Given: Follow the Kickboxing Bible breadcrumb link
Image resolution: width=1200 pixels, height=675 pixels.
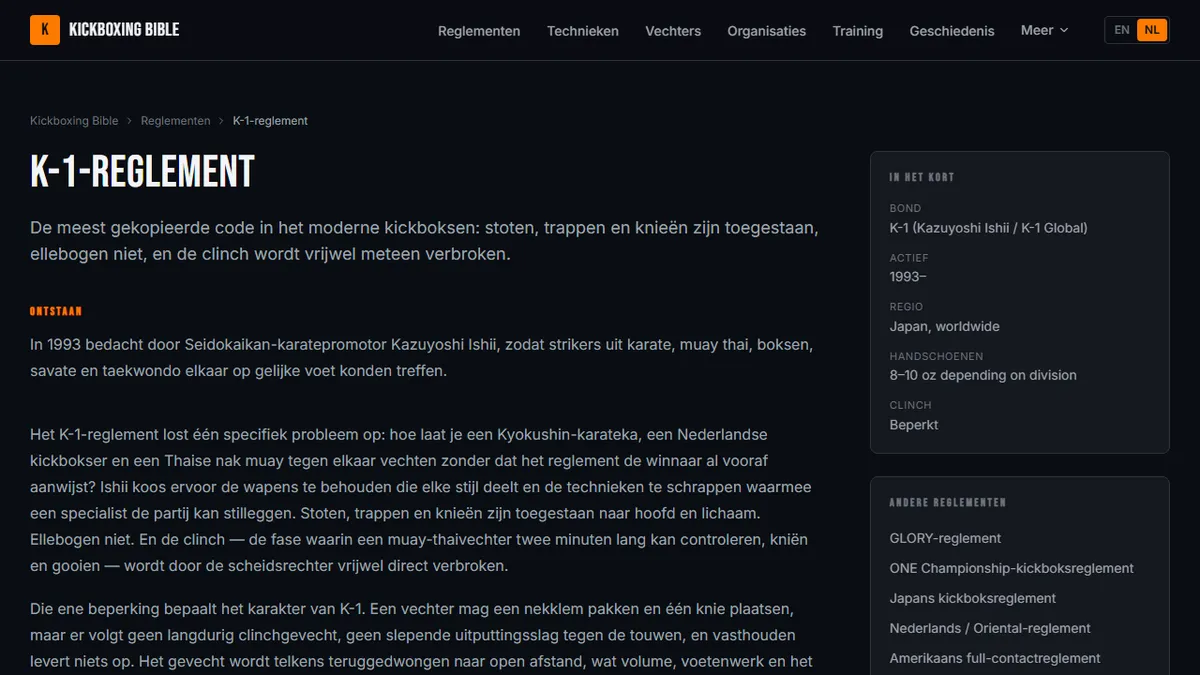Looking at the screenshot, I should [x=74, y=121].
